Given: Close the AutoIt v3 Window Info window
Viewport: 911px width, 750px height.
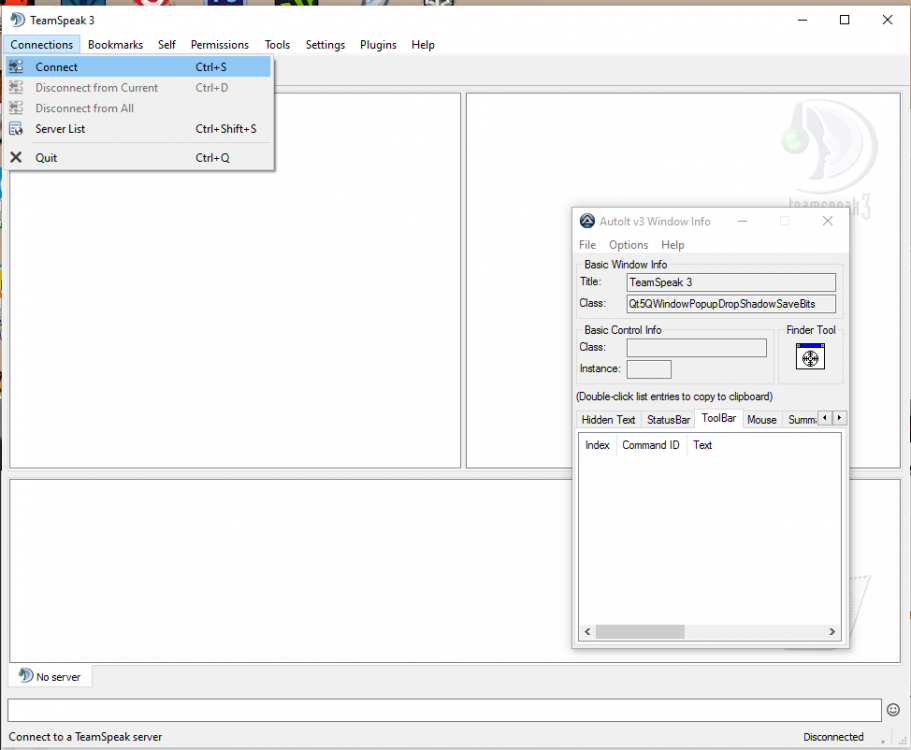Looking at the screenshot, I should click(x=827, y=221).
